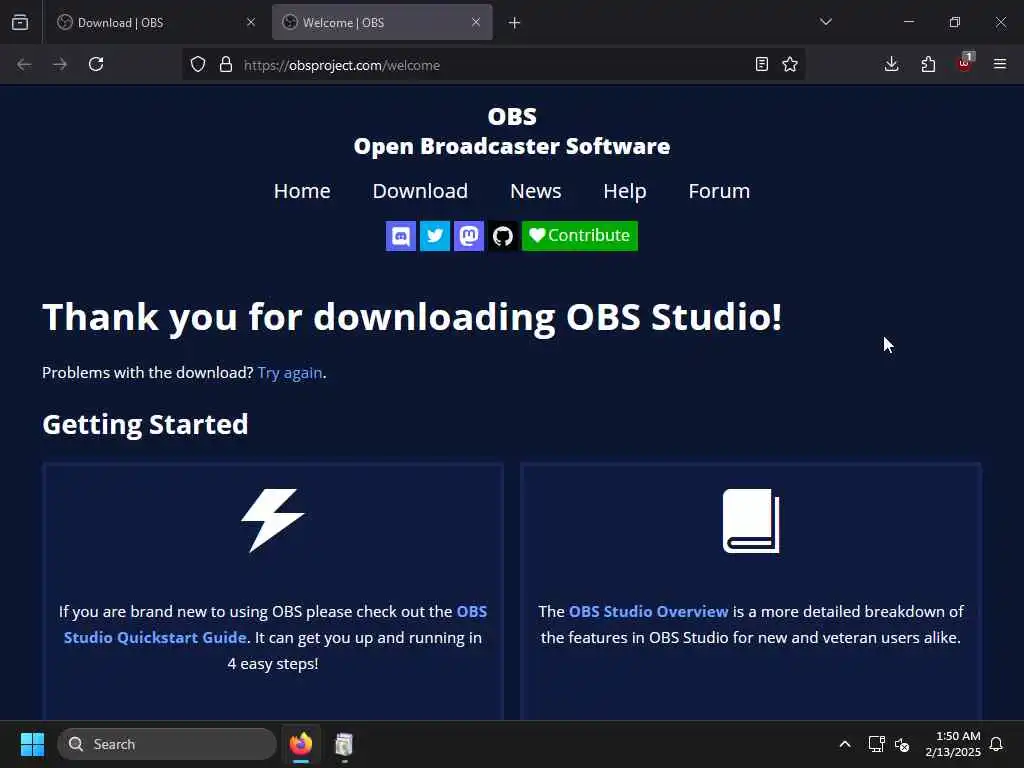Toggle reader view
The image size is (1024, 768).
tap(761, 65)
